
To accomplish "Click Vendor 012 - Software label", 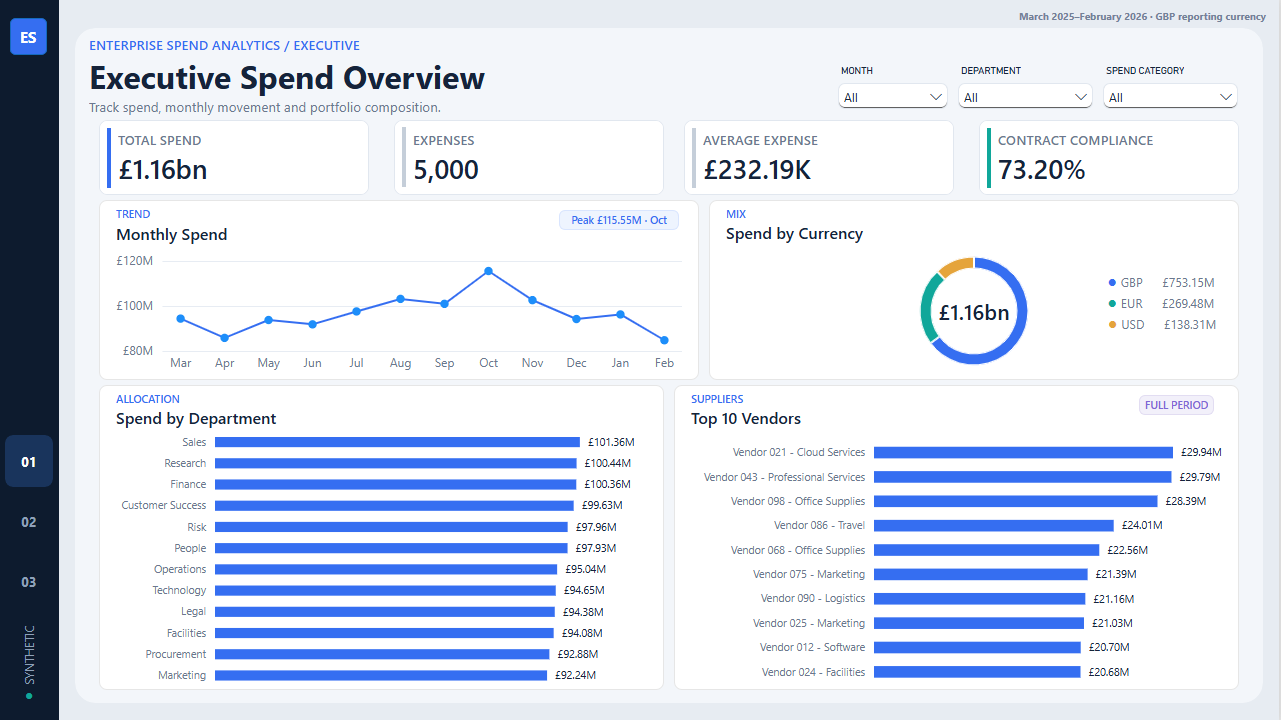I will point(812,647).
